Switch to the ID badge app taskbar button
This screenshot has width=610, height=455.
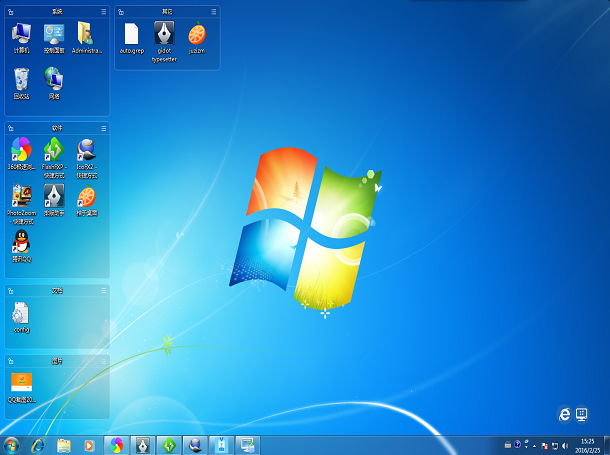click(x=221, y=446)
